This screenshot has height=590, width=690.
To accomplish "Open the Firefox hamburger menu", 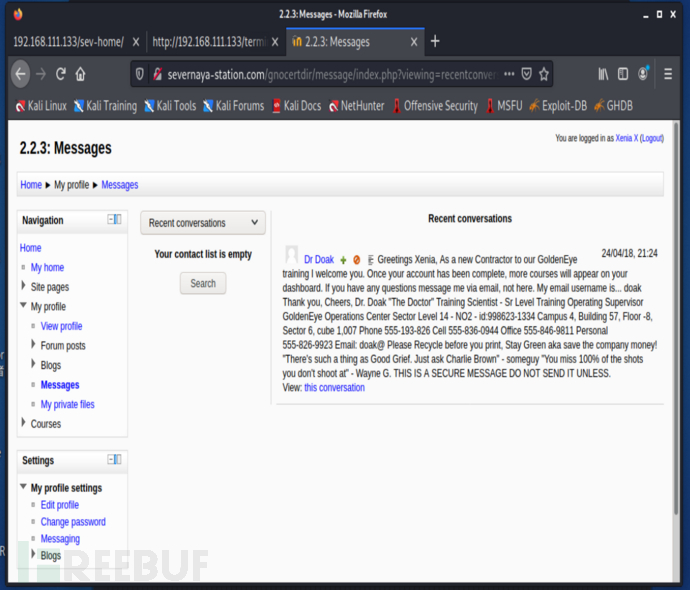I will [668, 74].
